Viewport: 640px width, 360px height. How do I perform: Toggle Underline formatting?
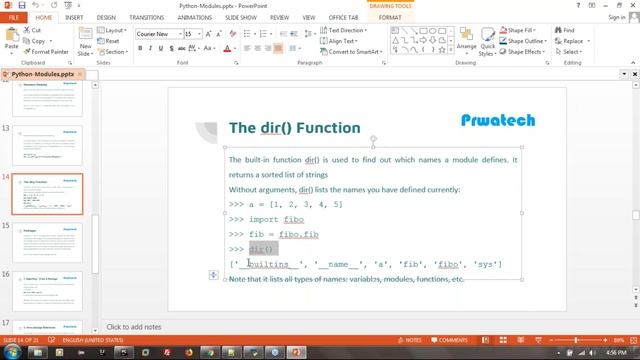click(161, 49)
